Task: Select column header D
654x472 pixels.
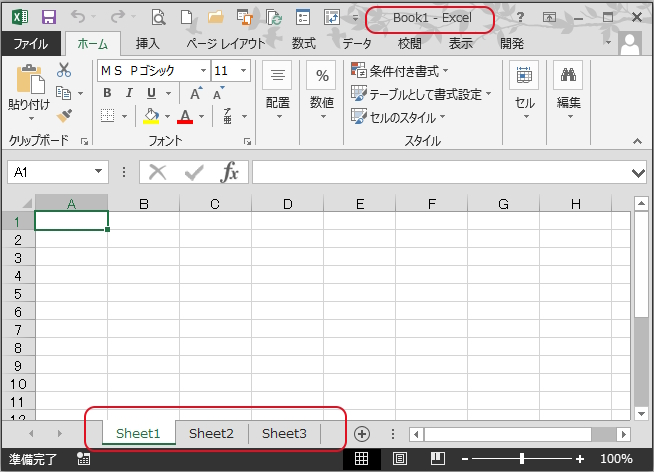Action: (x=287, y=204)
